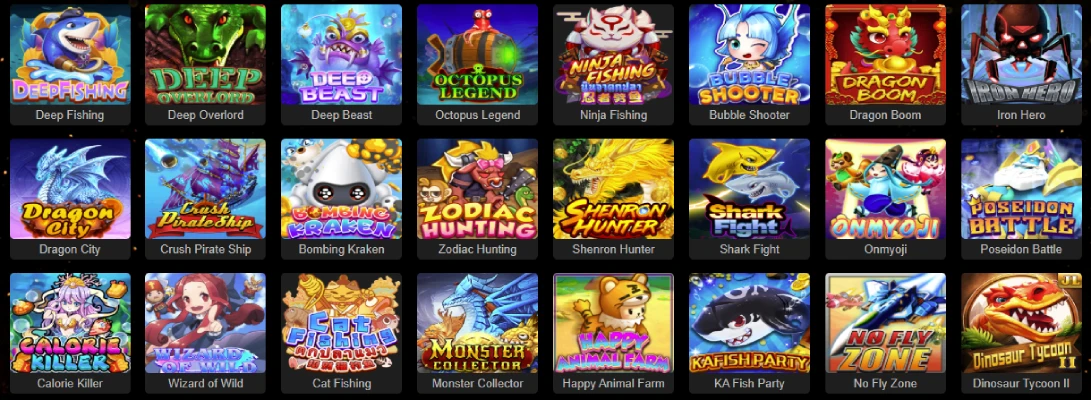
Task: Select the Dragon City game icon
Action: [70, 189]
